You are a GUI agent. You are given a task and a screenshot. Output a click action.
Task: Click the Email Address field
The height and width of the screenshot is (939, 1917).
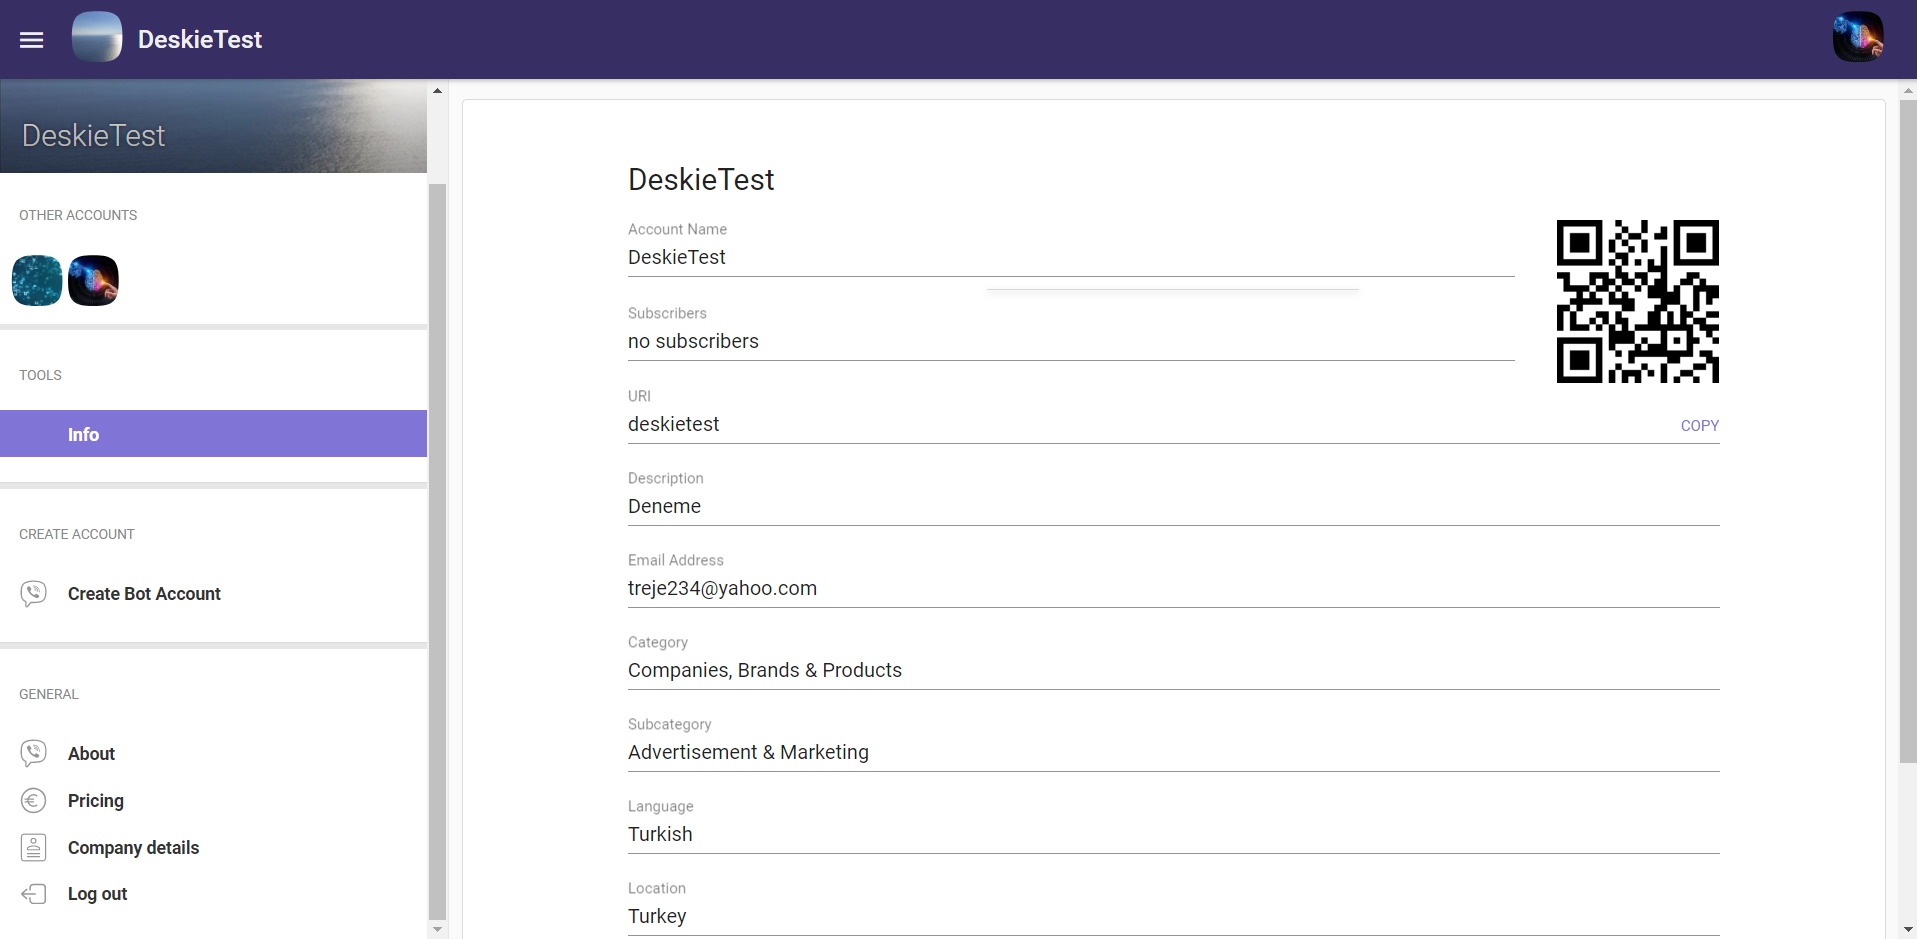(1173, 588)
